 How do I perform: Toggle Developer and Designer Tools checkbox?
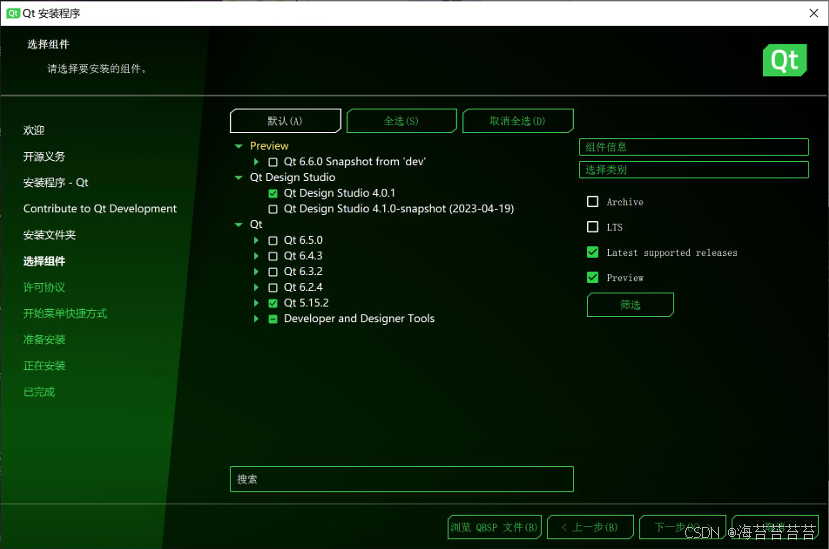tap(273, 319)
